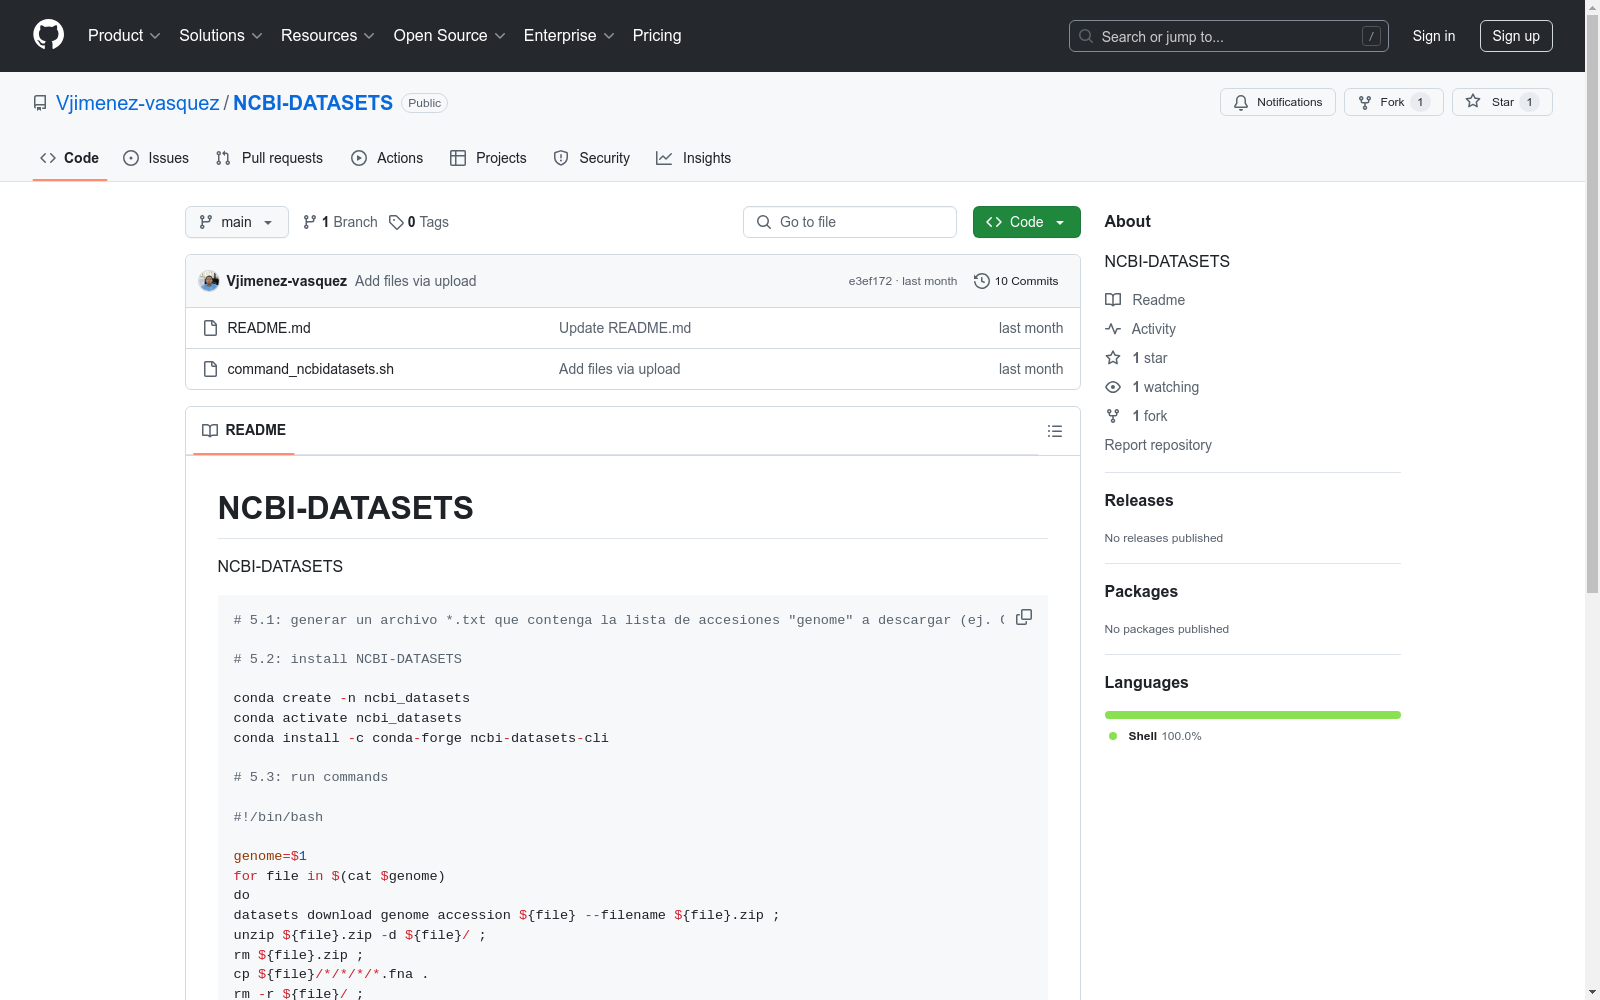1600x1000 pixels.
Task: Select the README tab in file viewer
Action: [x=244, y=430]
